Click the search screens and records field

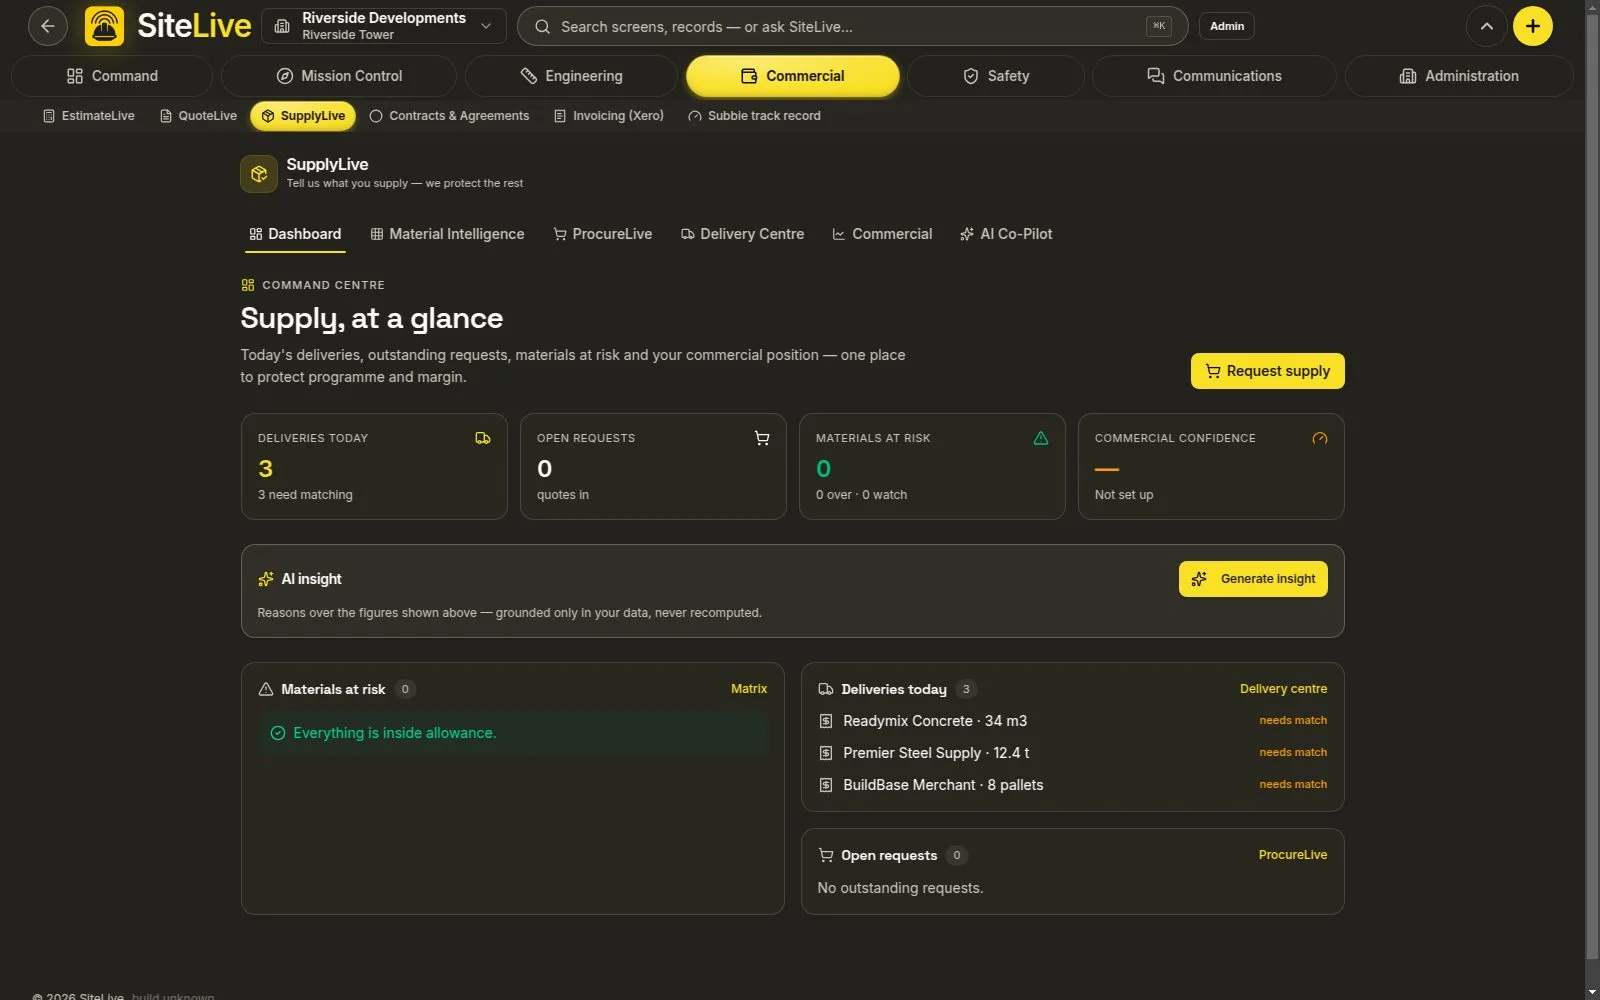[852, 26]
